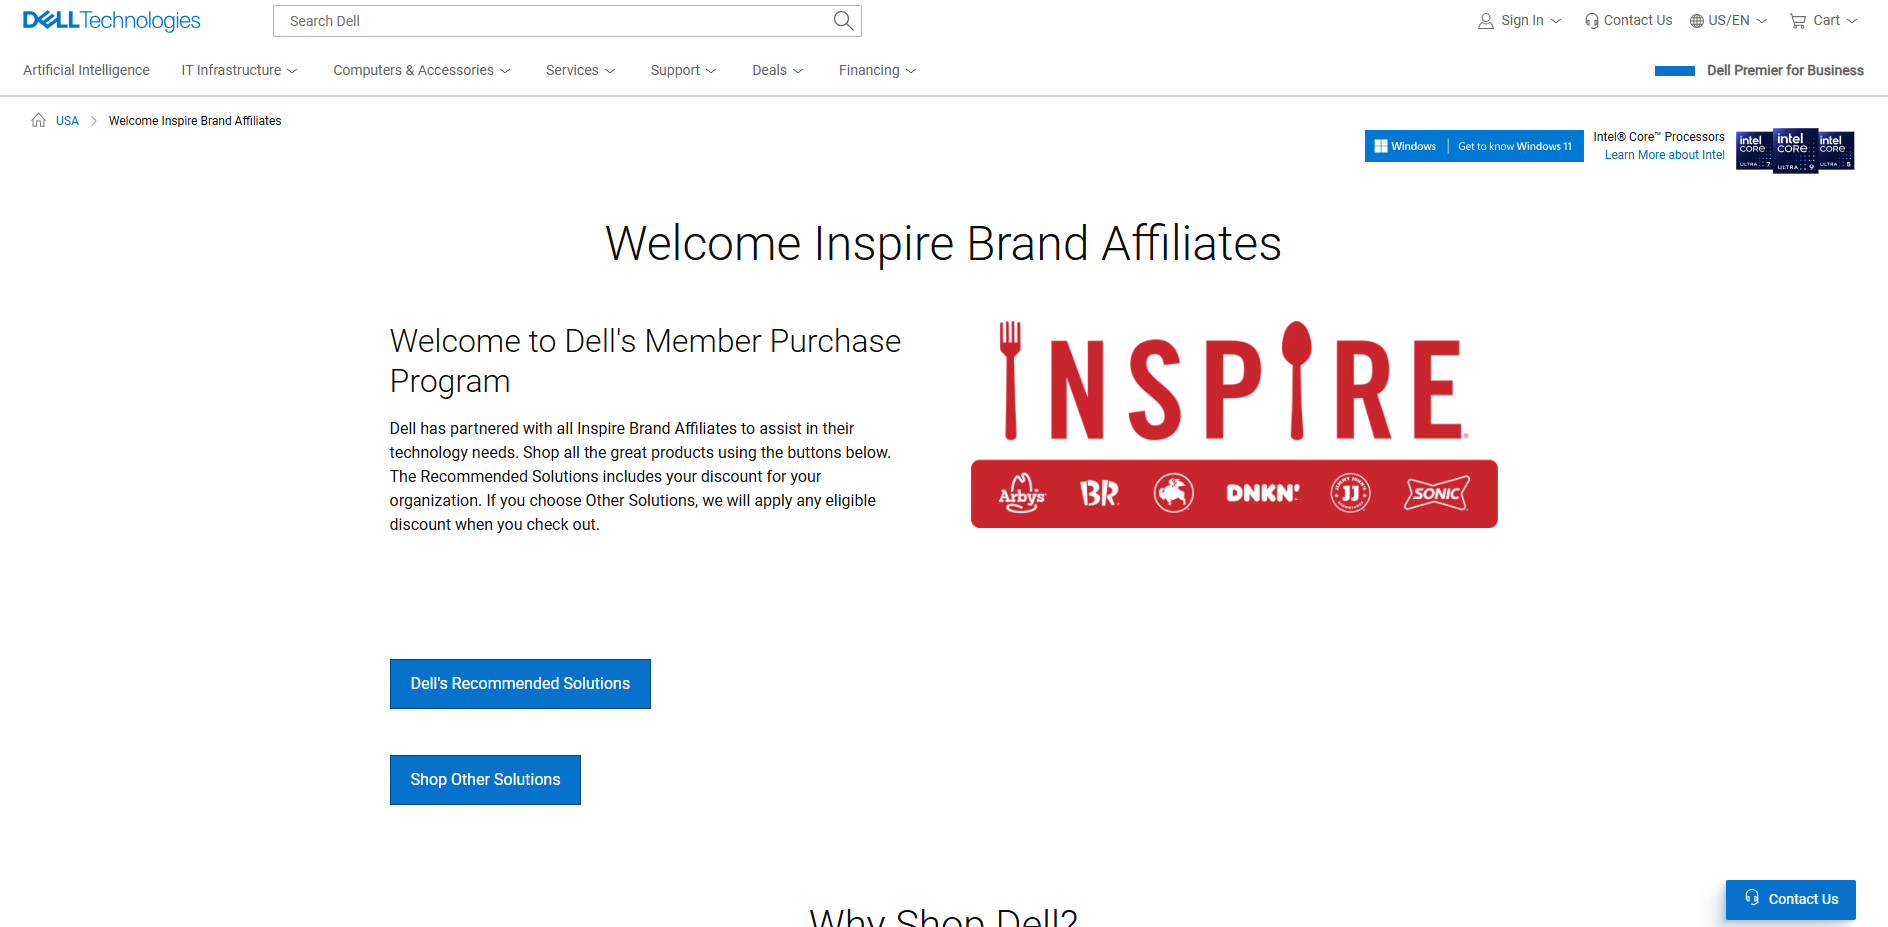Viewport: 1888px width, 927px height.
Task: Click the Sign In user icon
Action: pos(1486,21)
